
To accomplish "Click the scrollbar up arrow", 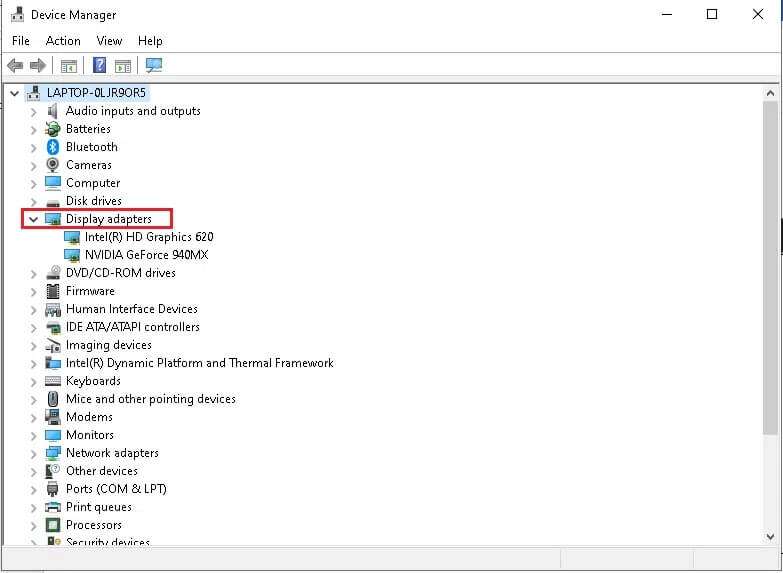I will (x=770, y=93).
